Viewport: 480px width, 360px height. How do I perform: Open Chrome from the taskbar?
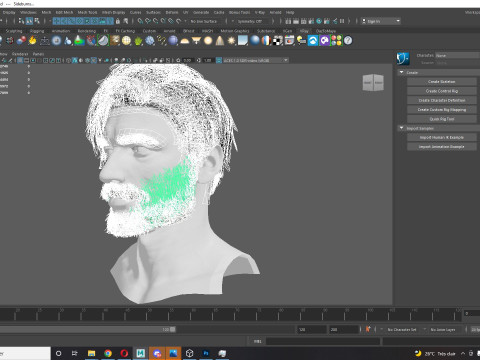(108, 353)
